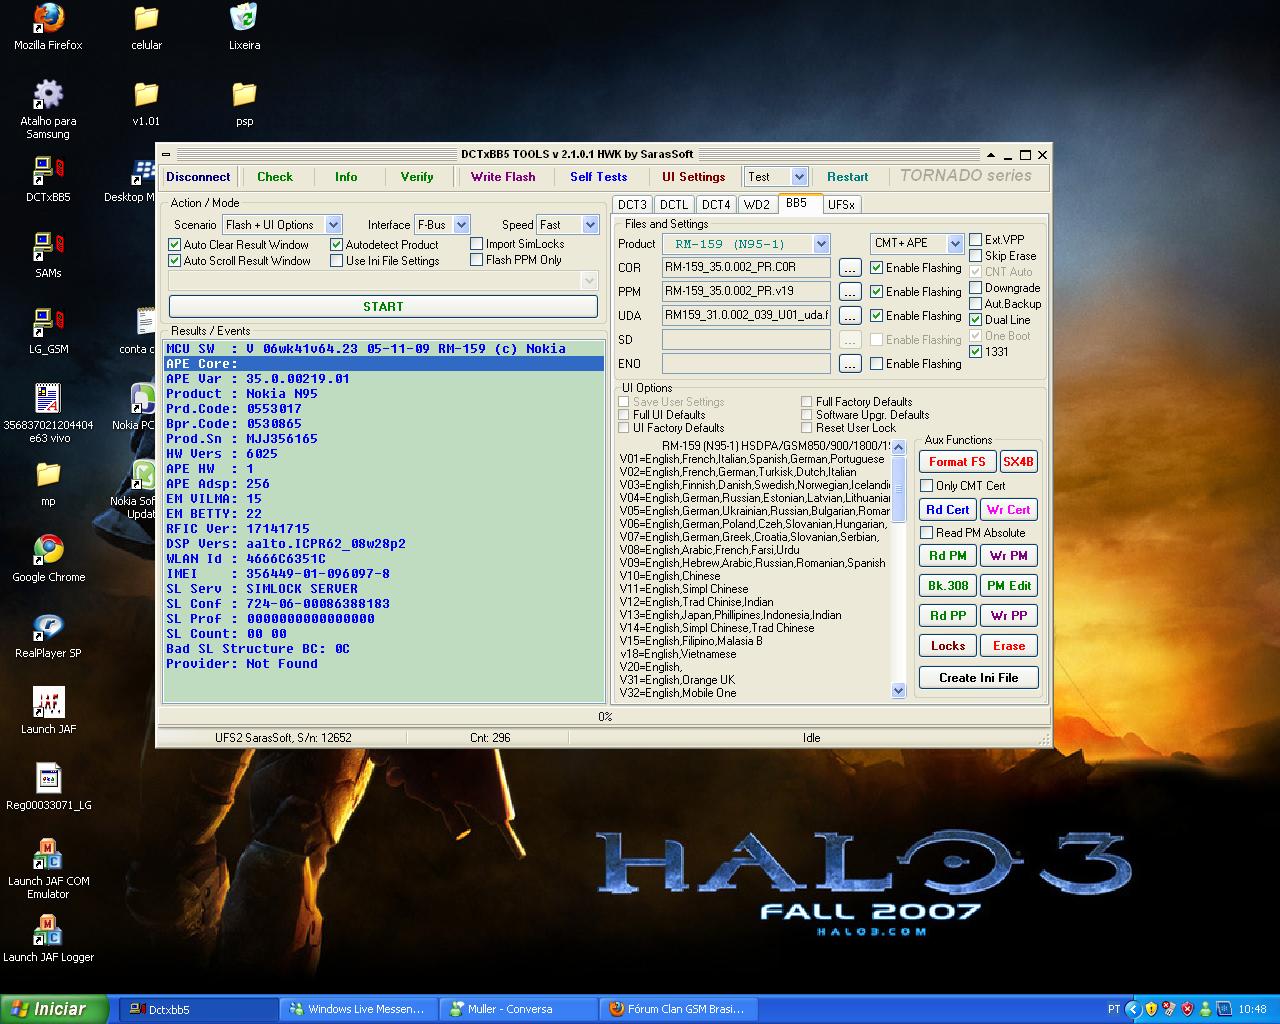The height and width of the screenshot is (1024, 1280).
Task: Switch to the DCT4 tab
Action: point(716,205)
